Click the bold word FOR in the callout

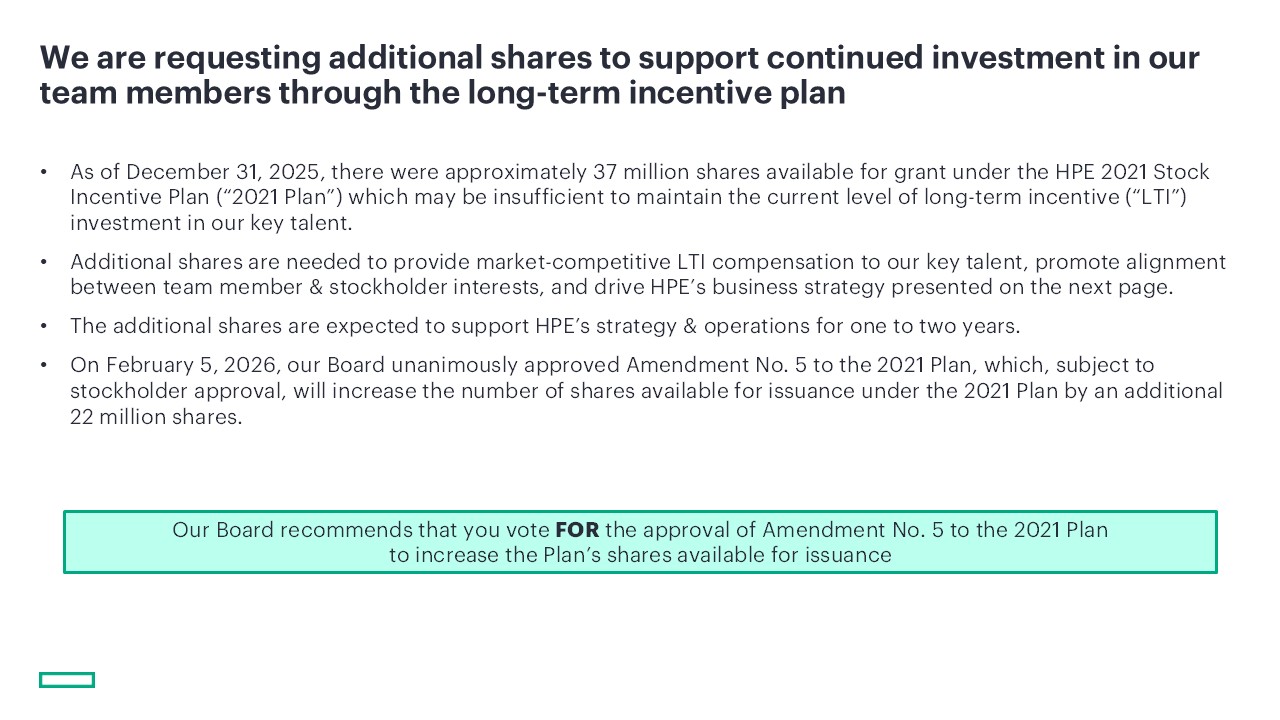pyautogui.click(x=577, y=530)
